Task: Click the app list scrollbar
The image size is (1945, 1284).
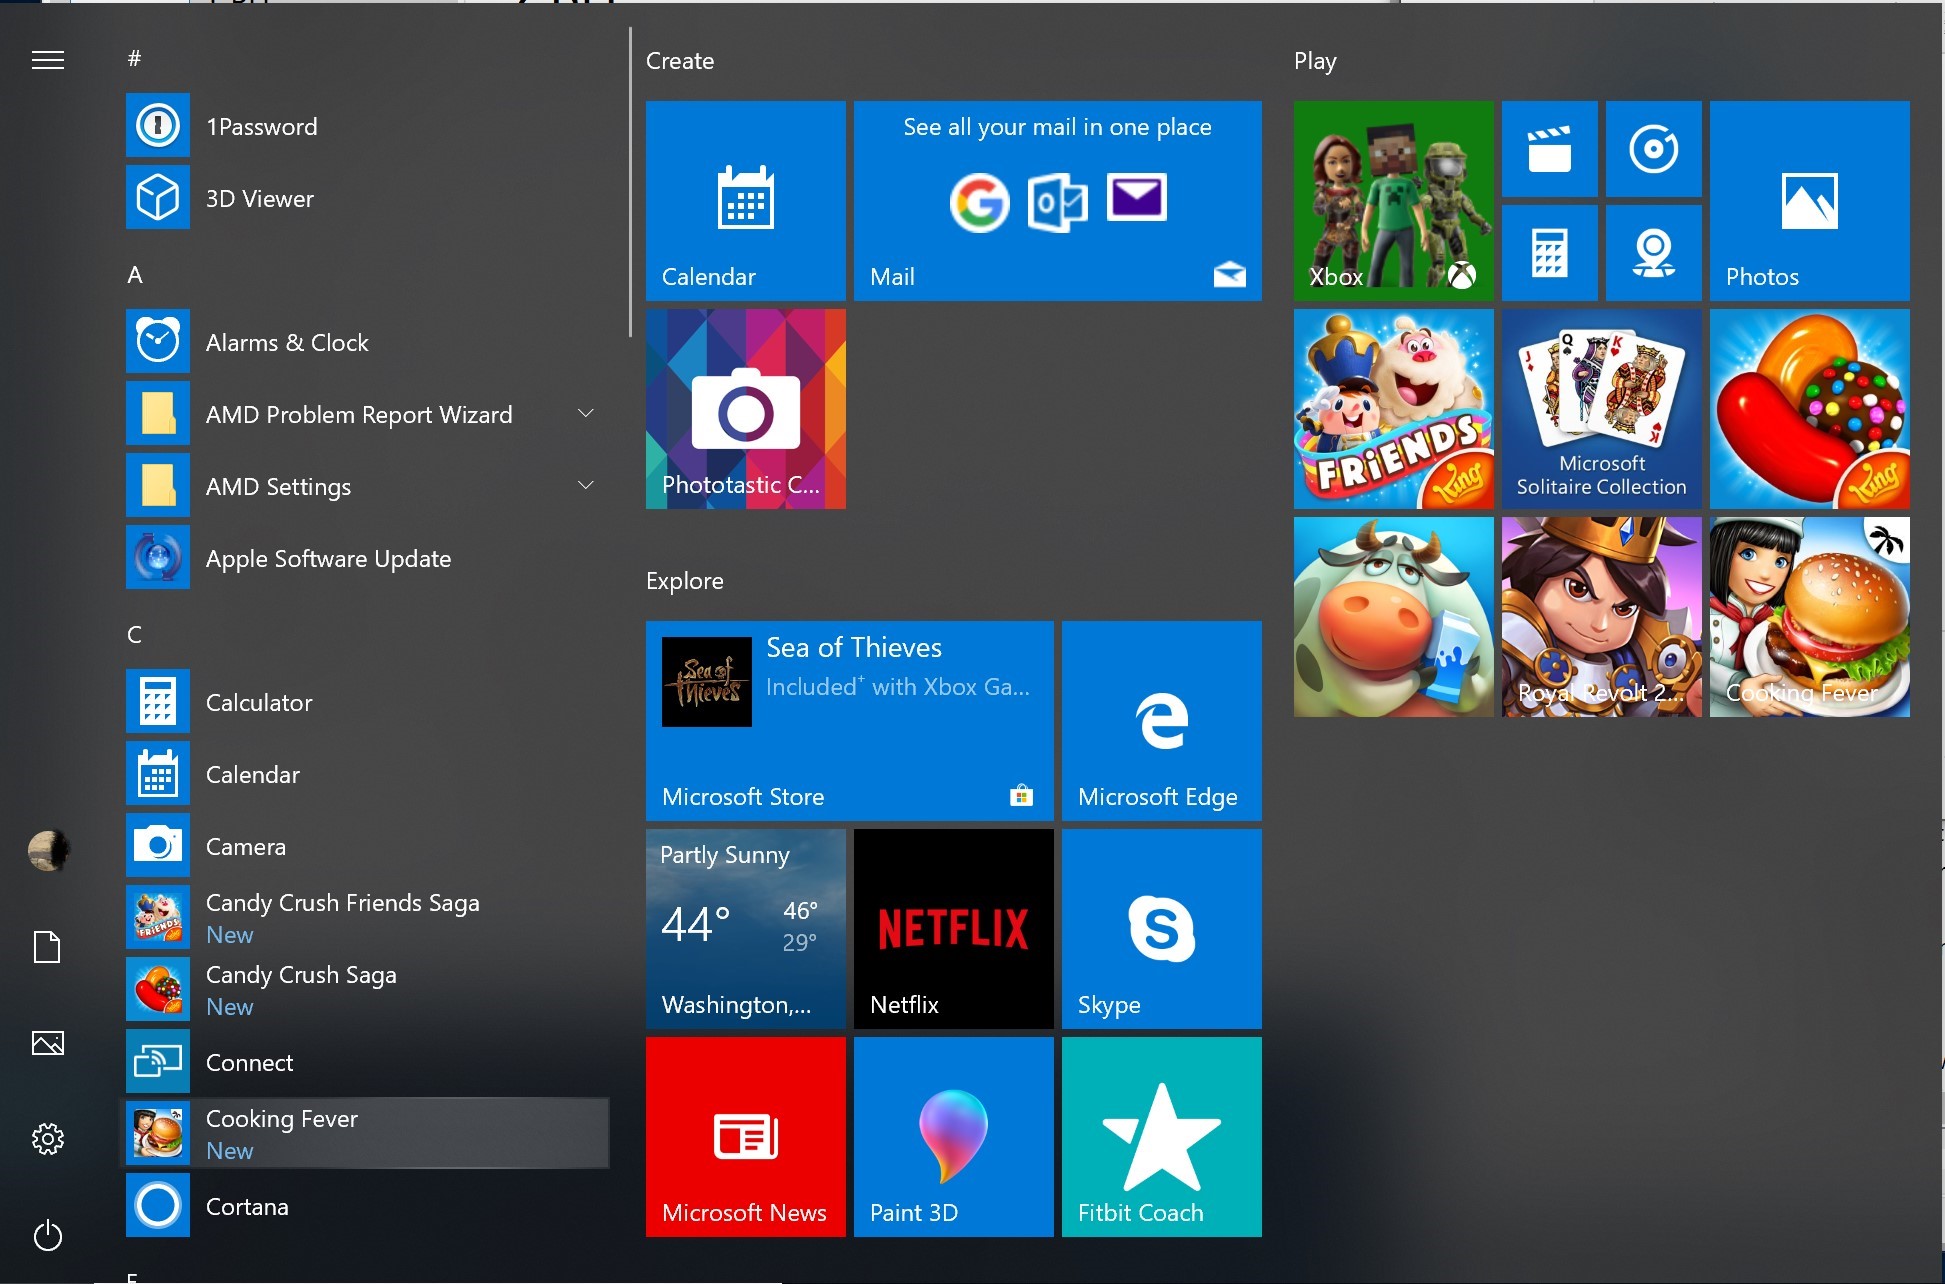Action: (x=630, y=182)
